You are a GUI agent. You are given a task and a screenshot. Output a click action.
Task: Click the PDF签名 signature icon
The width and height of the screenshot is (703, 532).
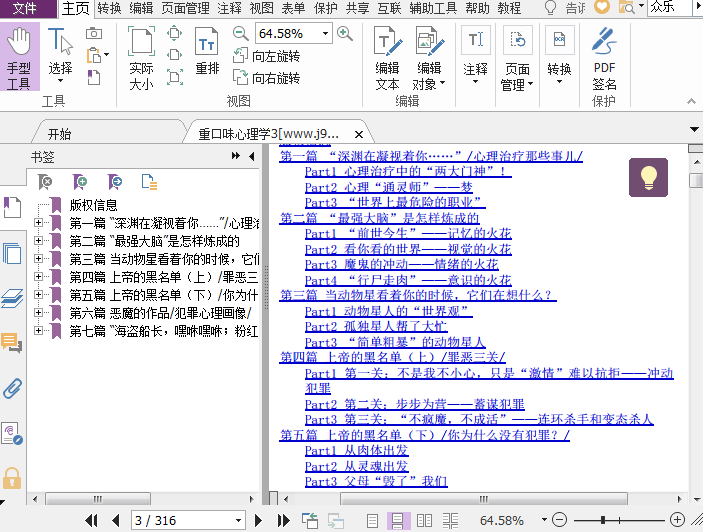[x=604, y=58]
